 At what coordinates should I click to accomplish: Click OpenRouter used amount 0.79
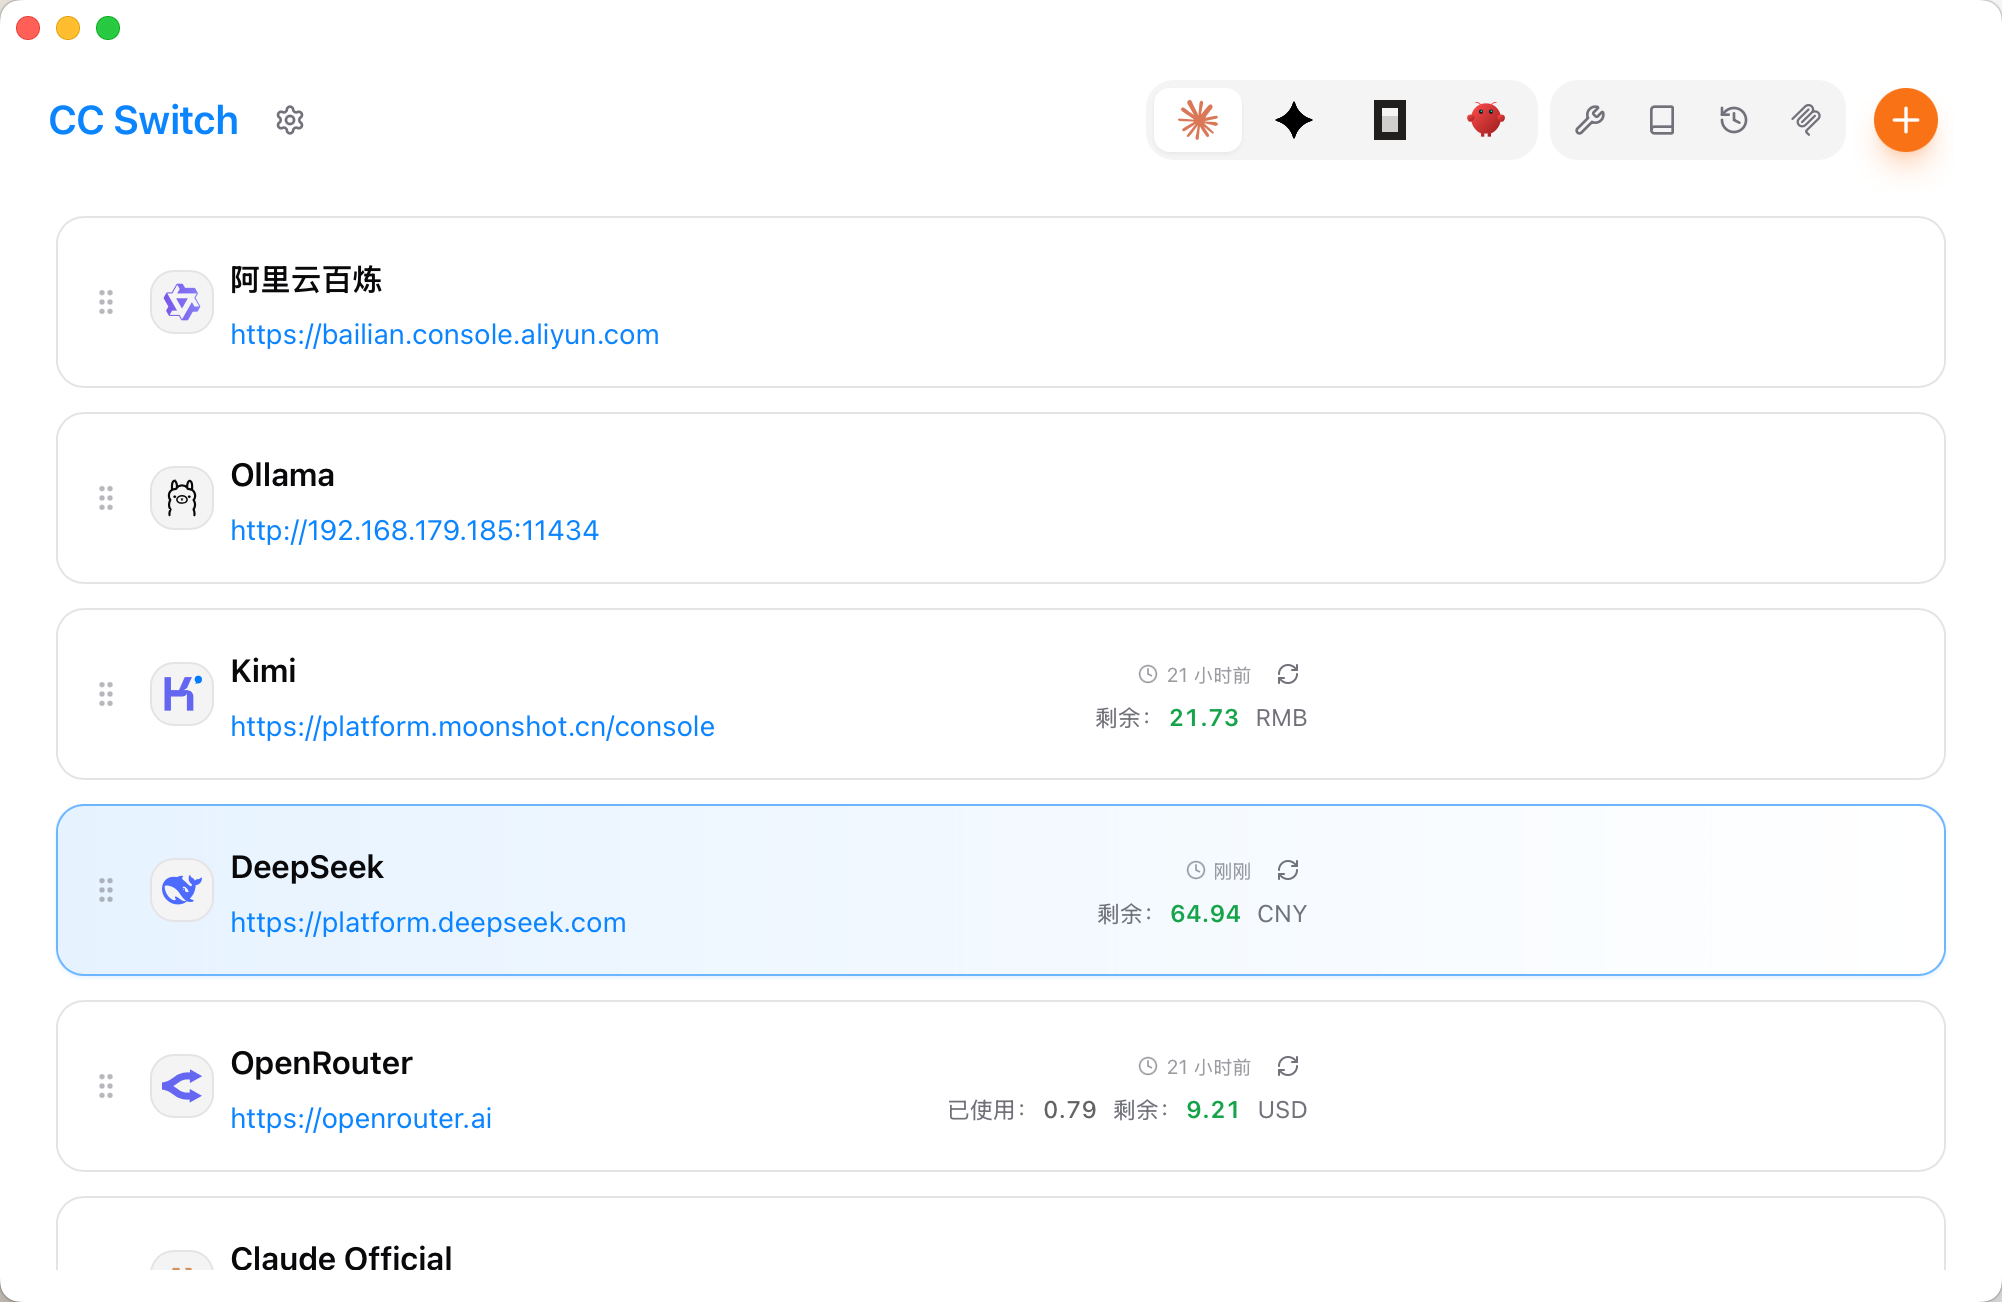1069,1110
